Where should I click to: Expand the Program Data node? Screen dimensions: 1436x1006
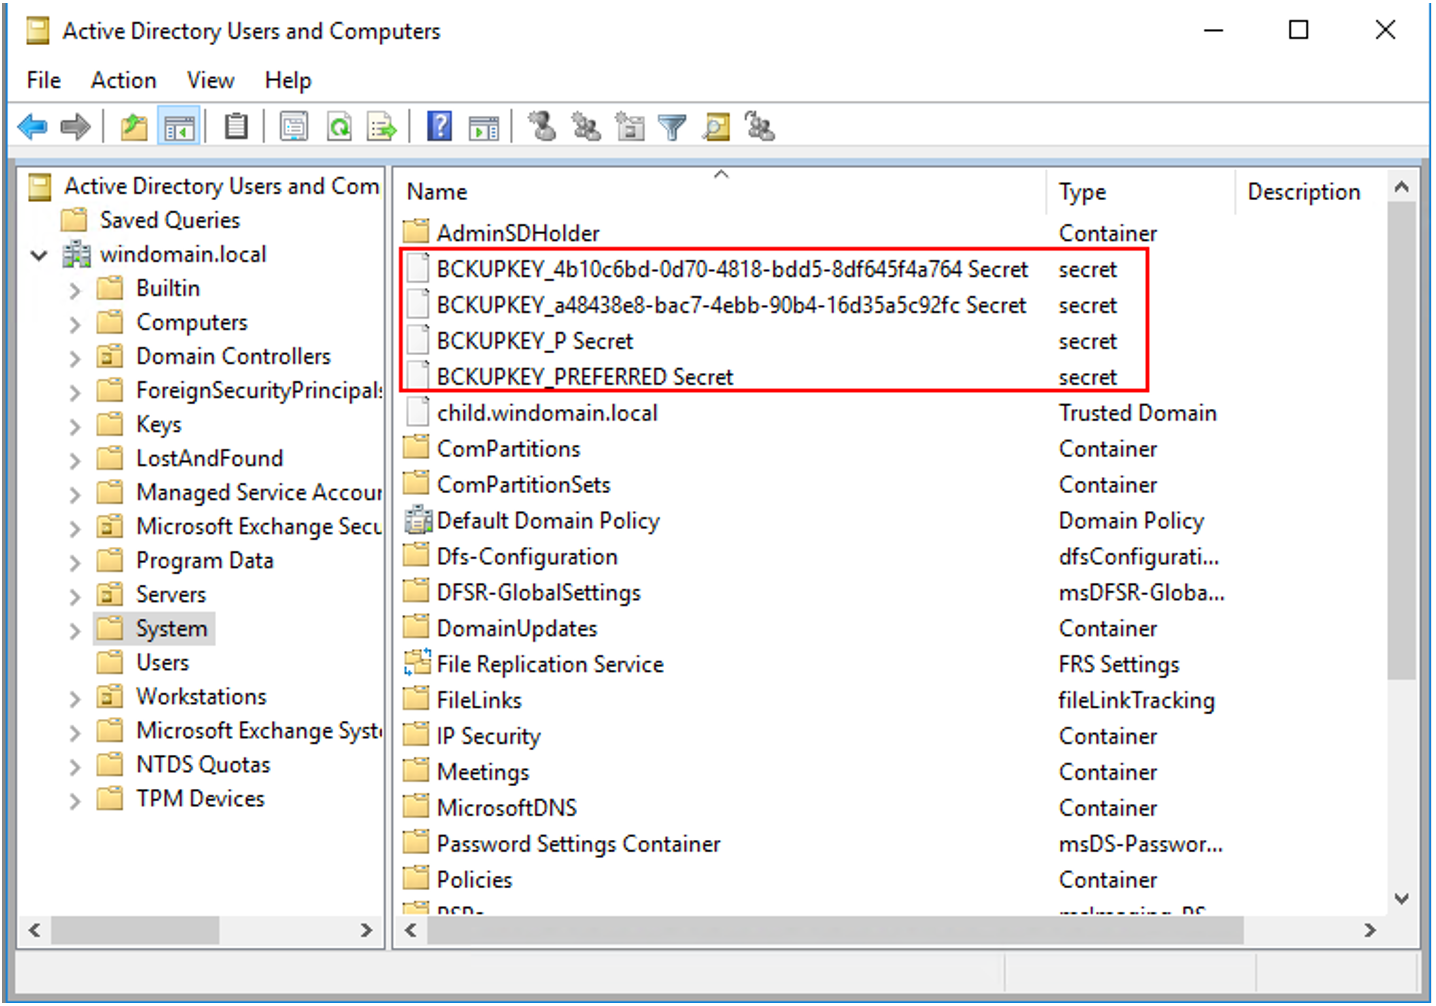tap(75, 562)
